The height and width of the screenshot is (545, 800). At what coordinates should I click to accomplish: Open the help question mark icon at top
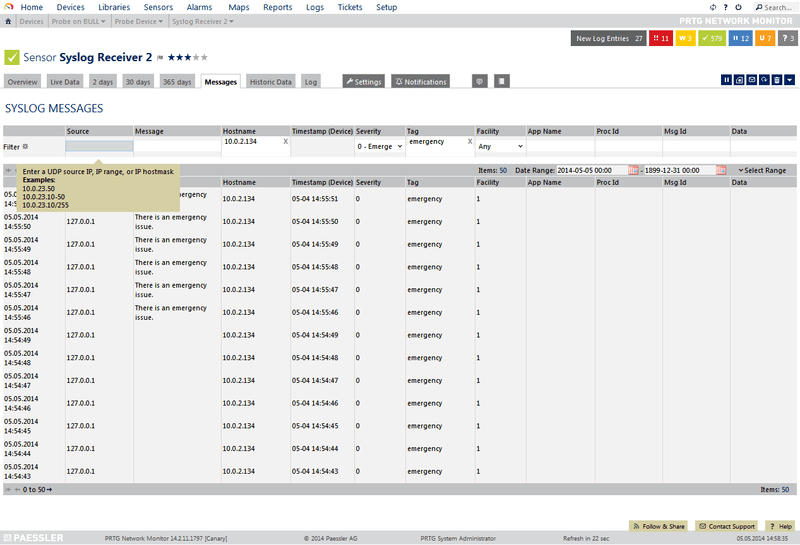(726, 7)
